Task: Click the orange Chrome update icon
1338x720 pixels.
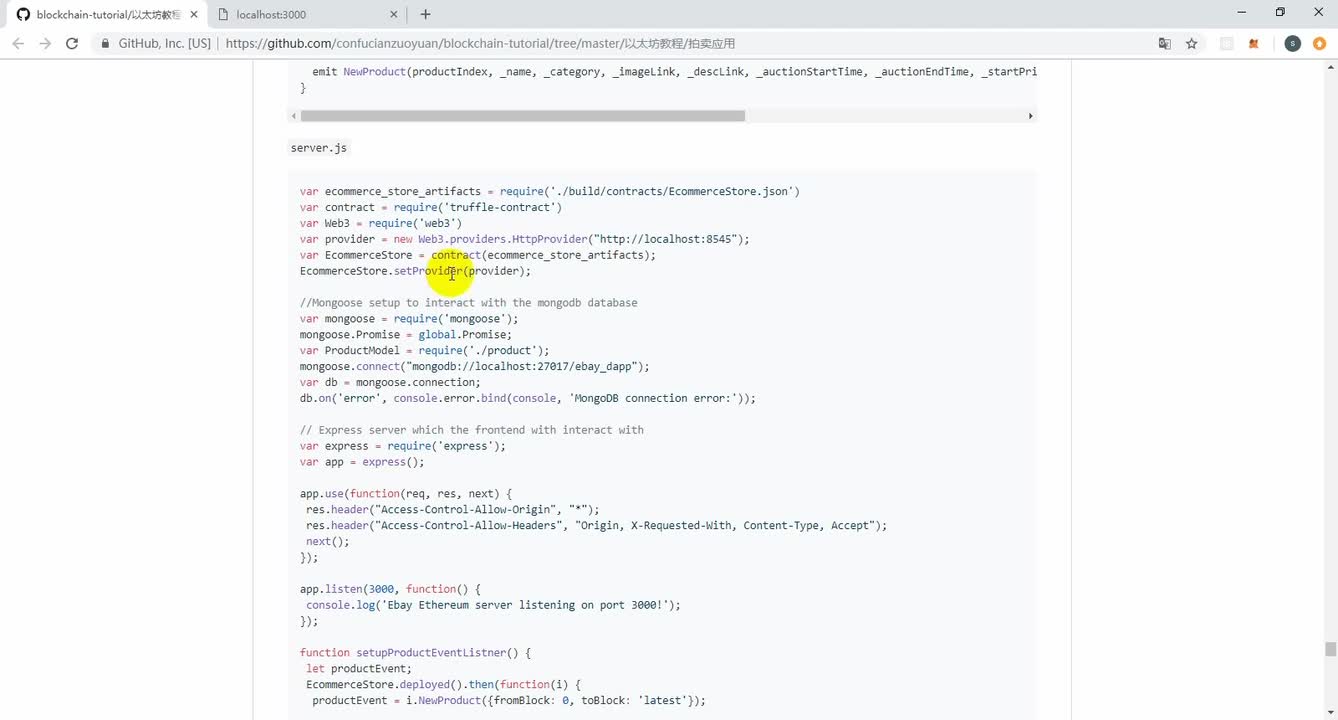Action: (x=1320, y=44)
